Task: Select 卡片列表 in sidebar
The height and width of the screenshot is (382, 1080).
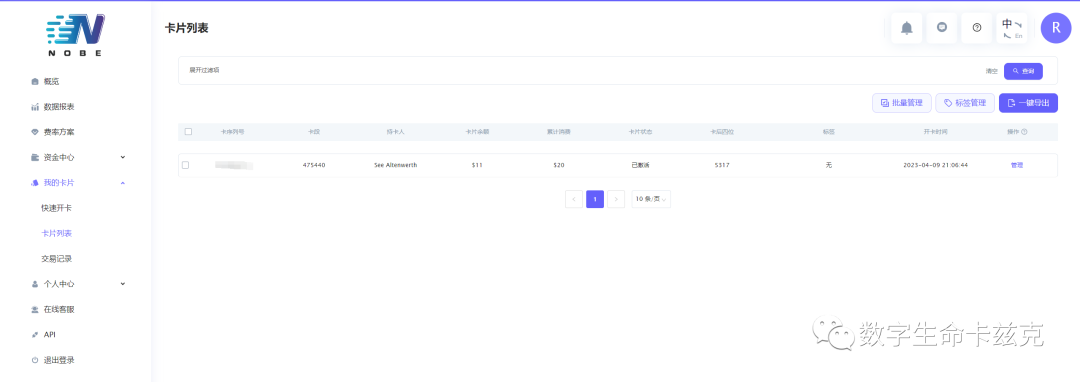Action: click(x=56, y=233)
